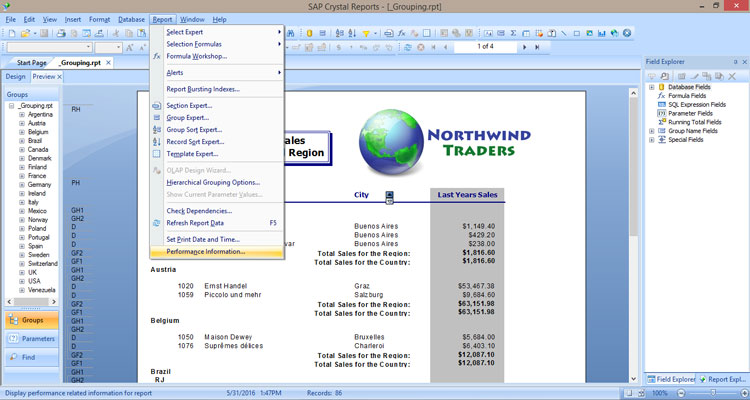The width and height of the screenshot is (750, 400).
Task: Click Performance Information menu item
Action: [x=217, y=252]
